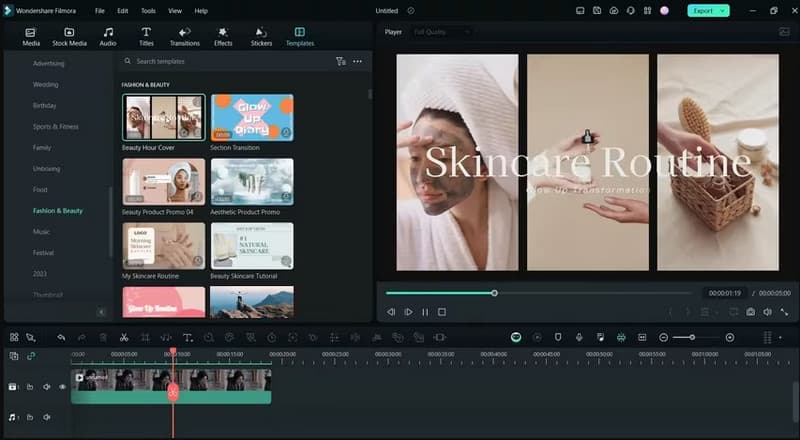
Task: Select the Beauty Skincare Tutorial template
Action: click(252, 246)
